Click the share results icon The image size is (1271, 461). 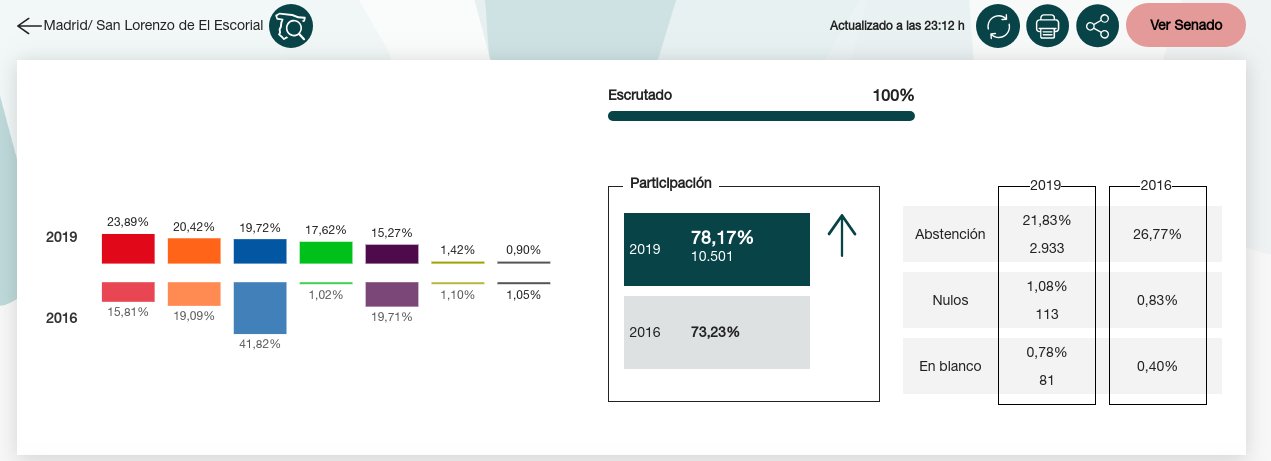click(x=1098, y=26)
